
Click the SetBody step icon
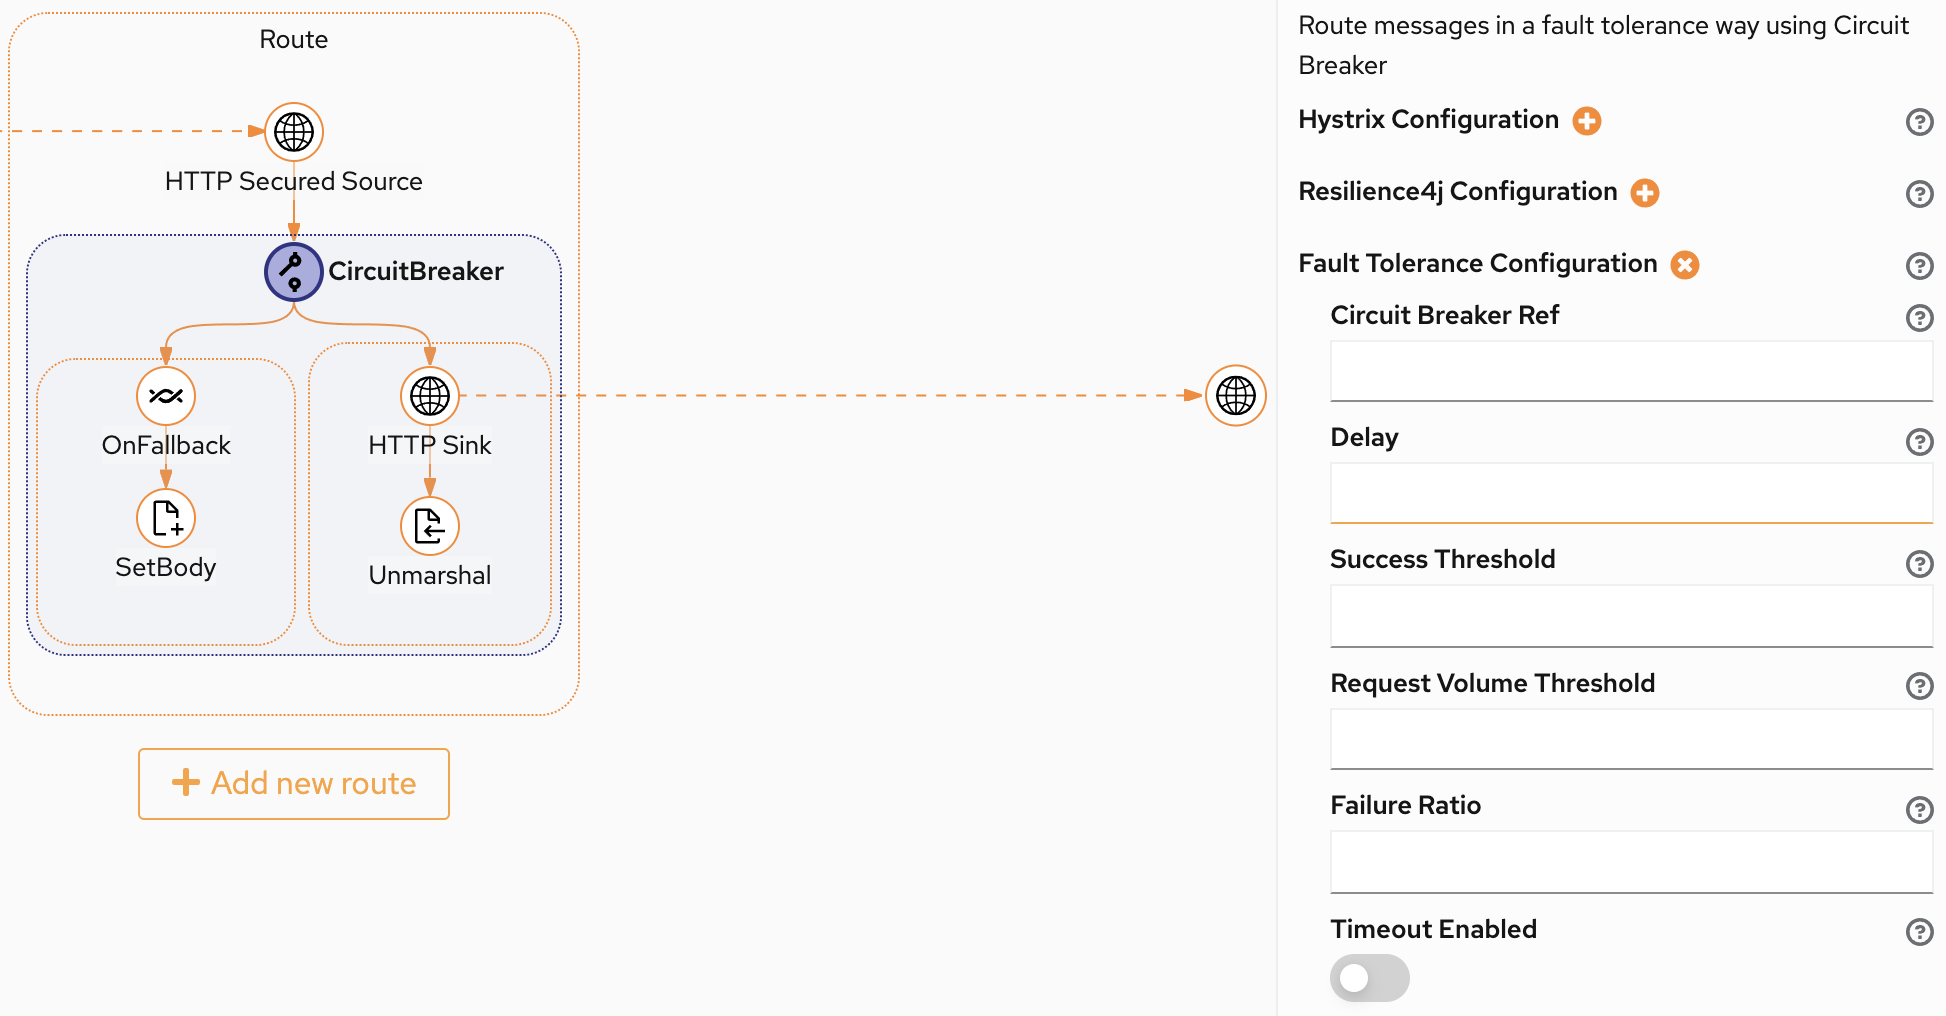click(166, 518)
